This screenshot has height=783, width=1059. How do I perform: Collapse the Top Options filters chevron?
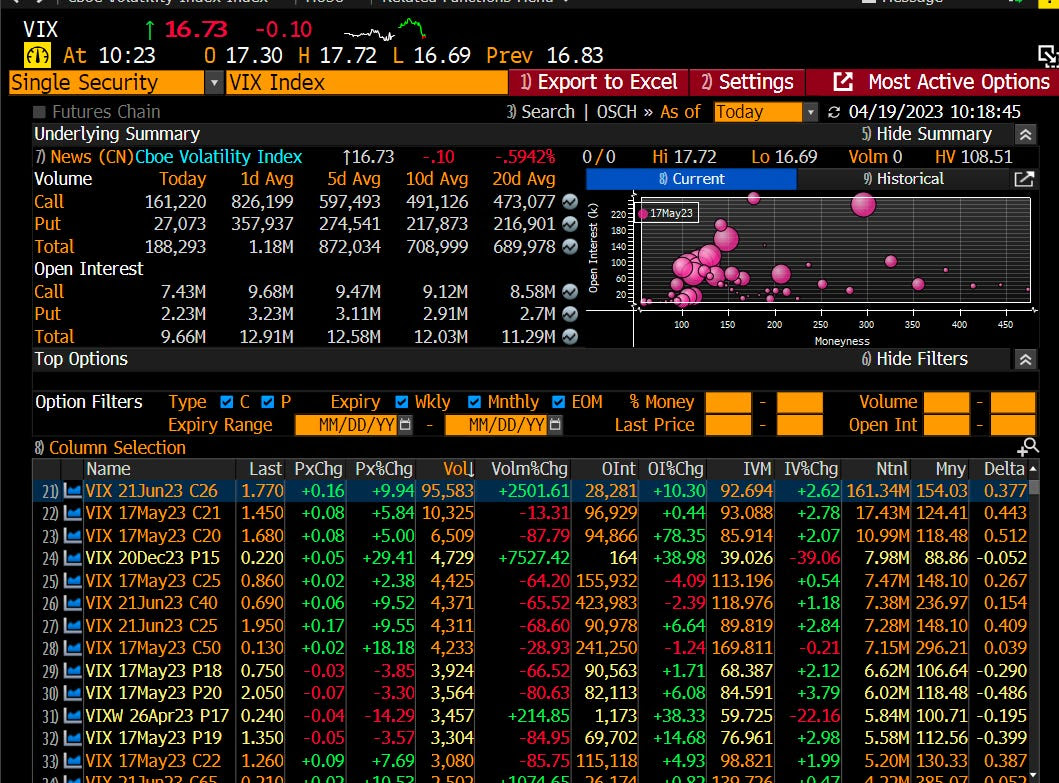[1025, 359]
